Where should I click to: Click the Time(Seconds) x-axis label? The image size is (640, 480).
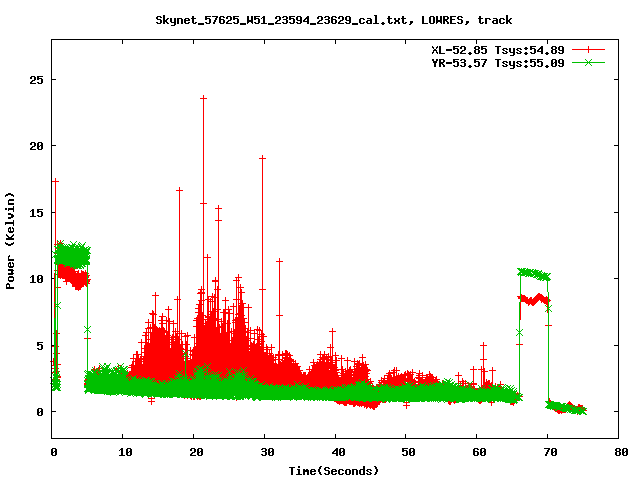(333, 471)
